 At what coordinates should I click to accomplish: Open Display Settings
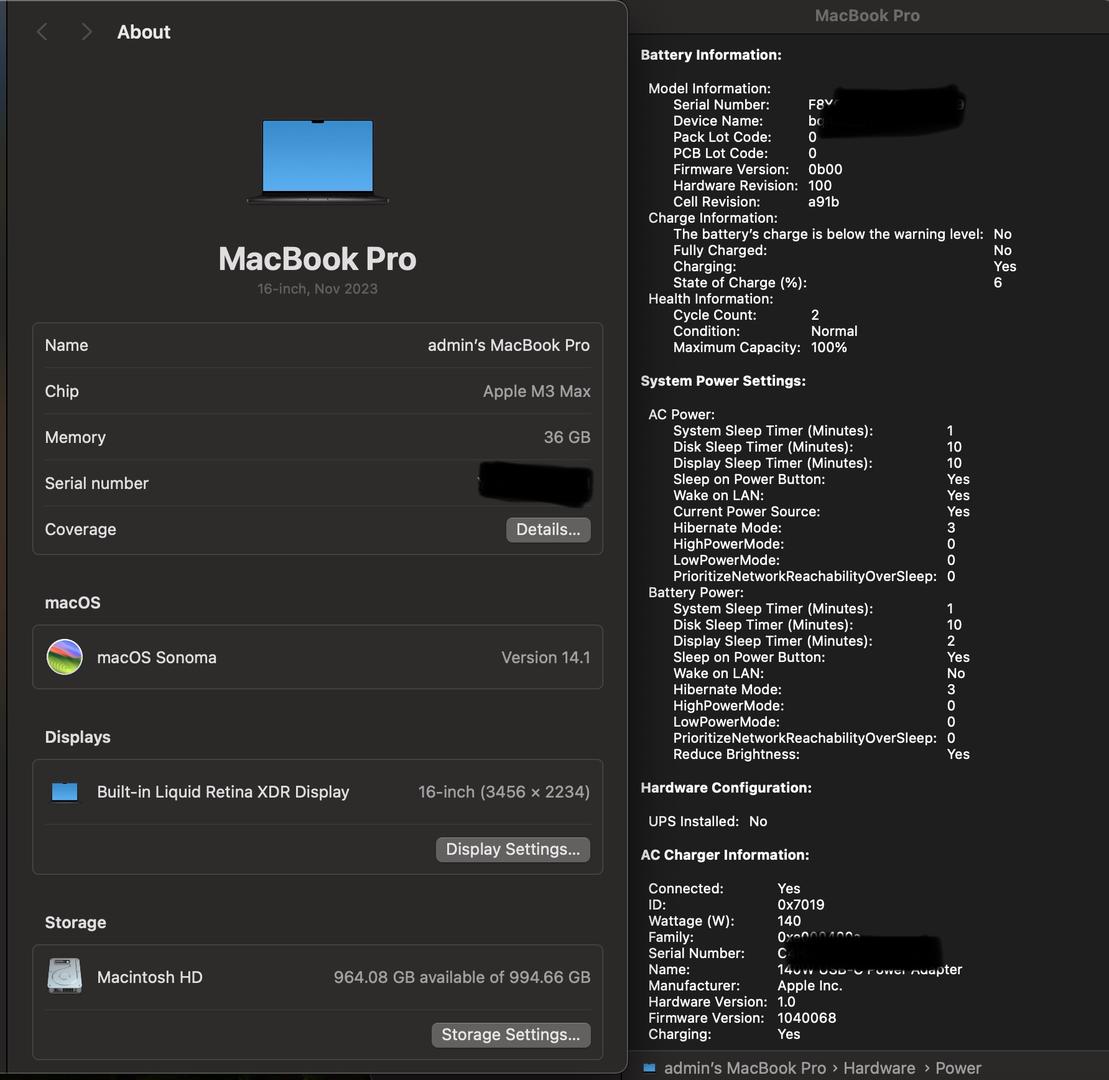pos(512,849)
